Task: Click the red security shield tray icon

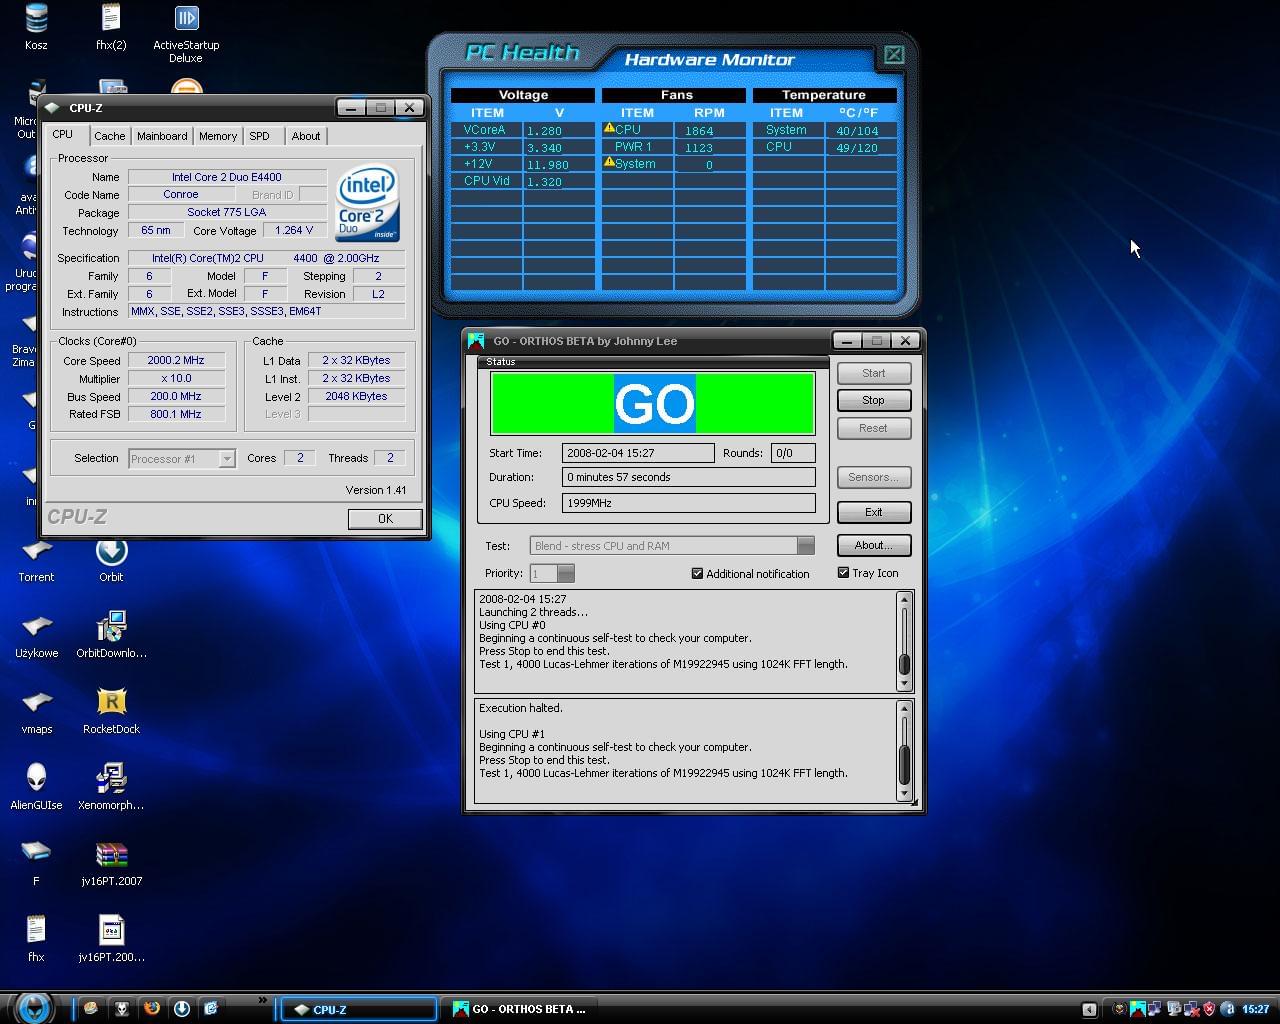Action: tap(1209, 1009)
